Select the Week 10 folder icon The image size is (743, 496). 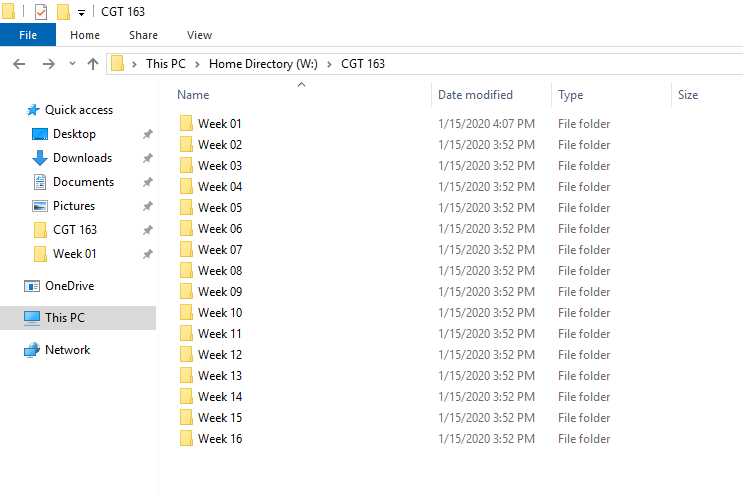[x=186, y=312]
